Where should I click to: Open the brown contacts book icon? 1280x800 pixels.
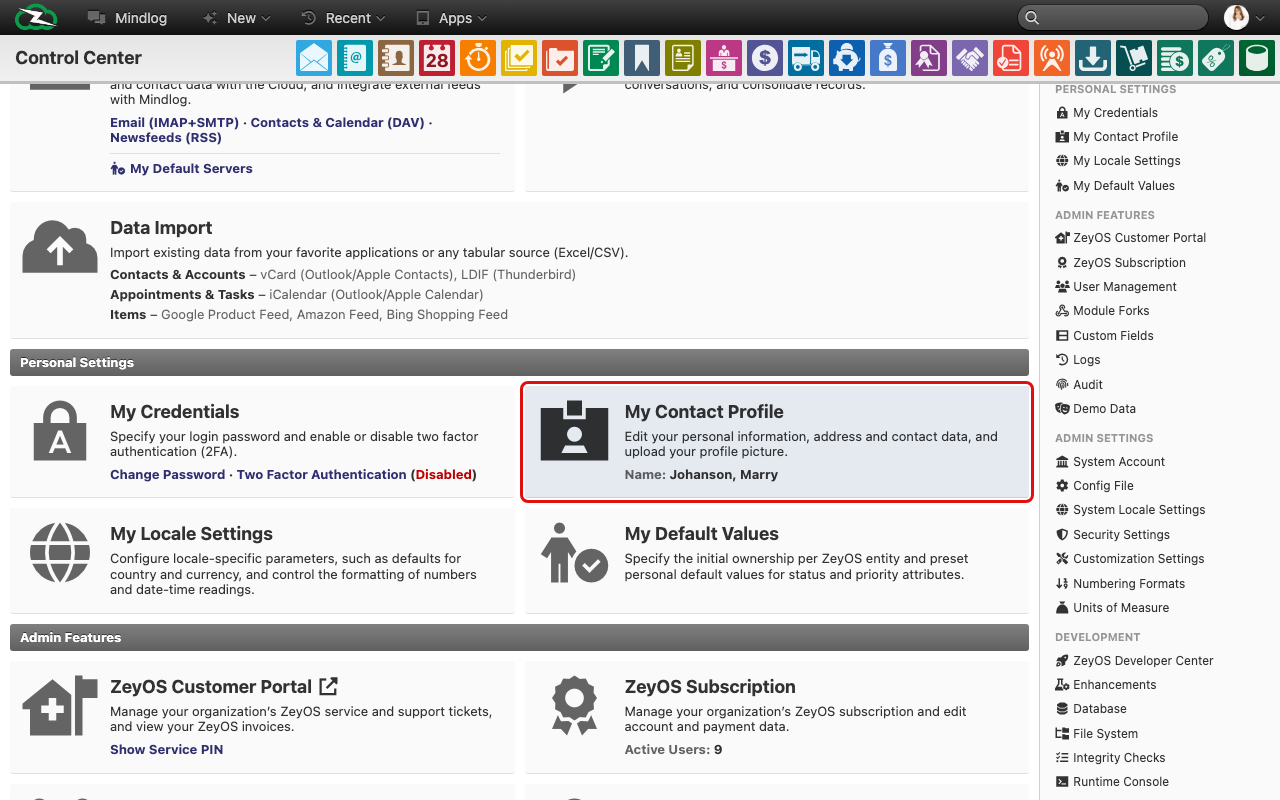pos(396,58)
